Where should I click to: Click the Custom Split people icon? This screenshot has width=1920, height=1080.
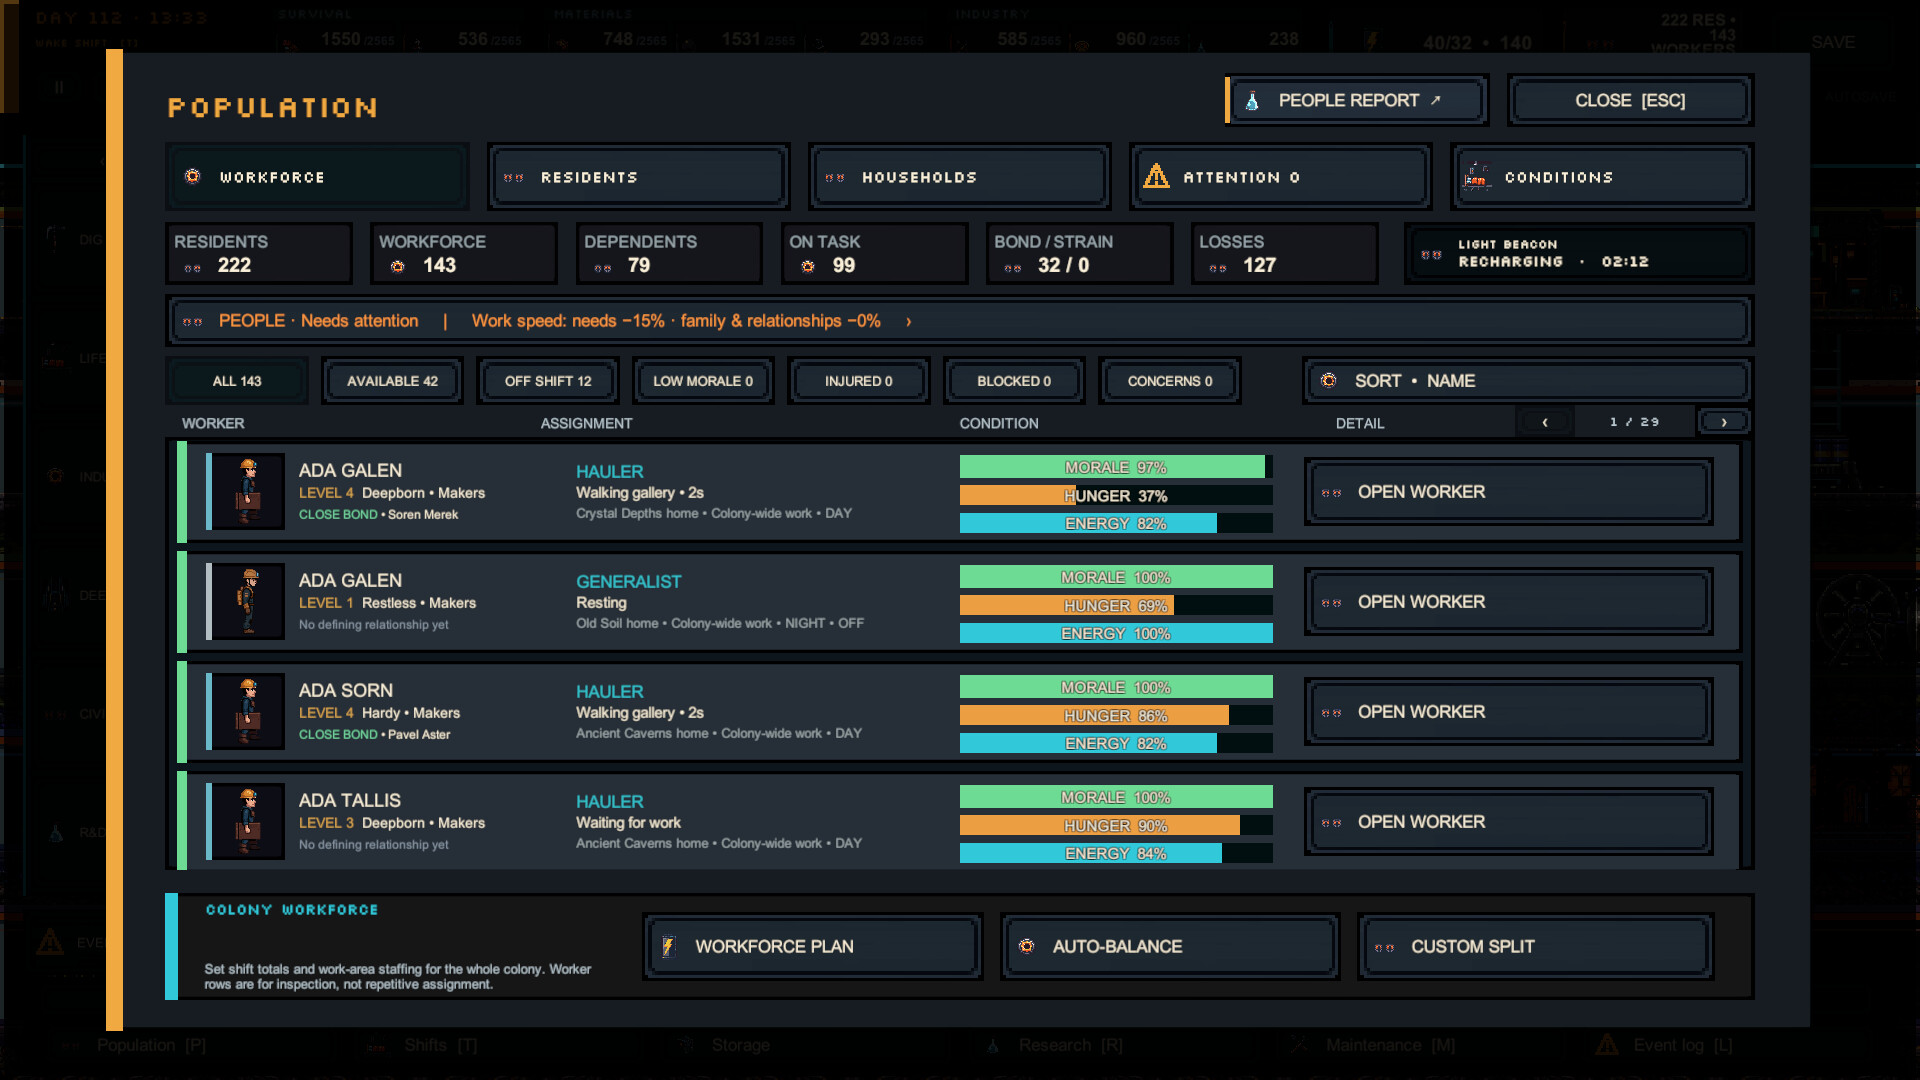click(1385, 948)
